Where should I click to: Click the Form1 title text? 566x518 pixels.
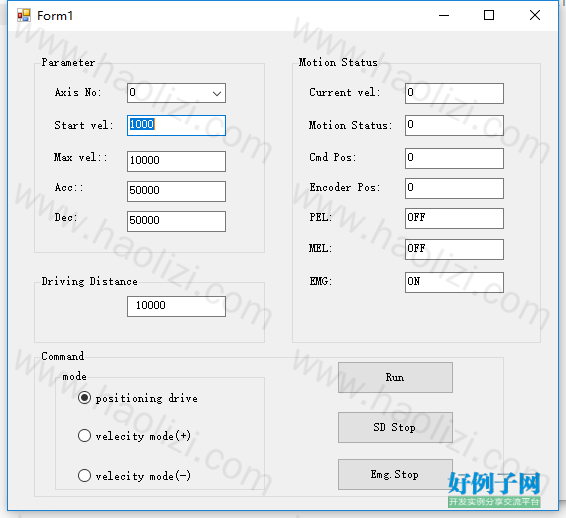point(55,16)
